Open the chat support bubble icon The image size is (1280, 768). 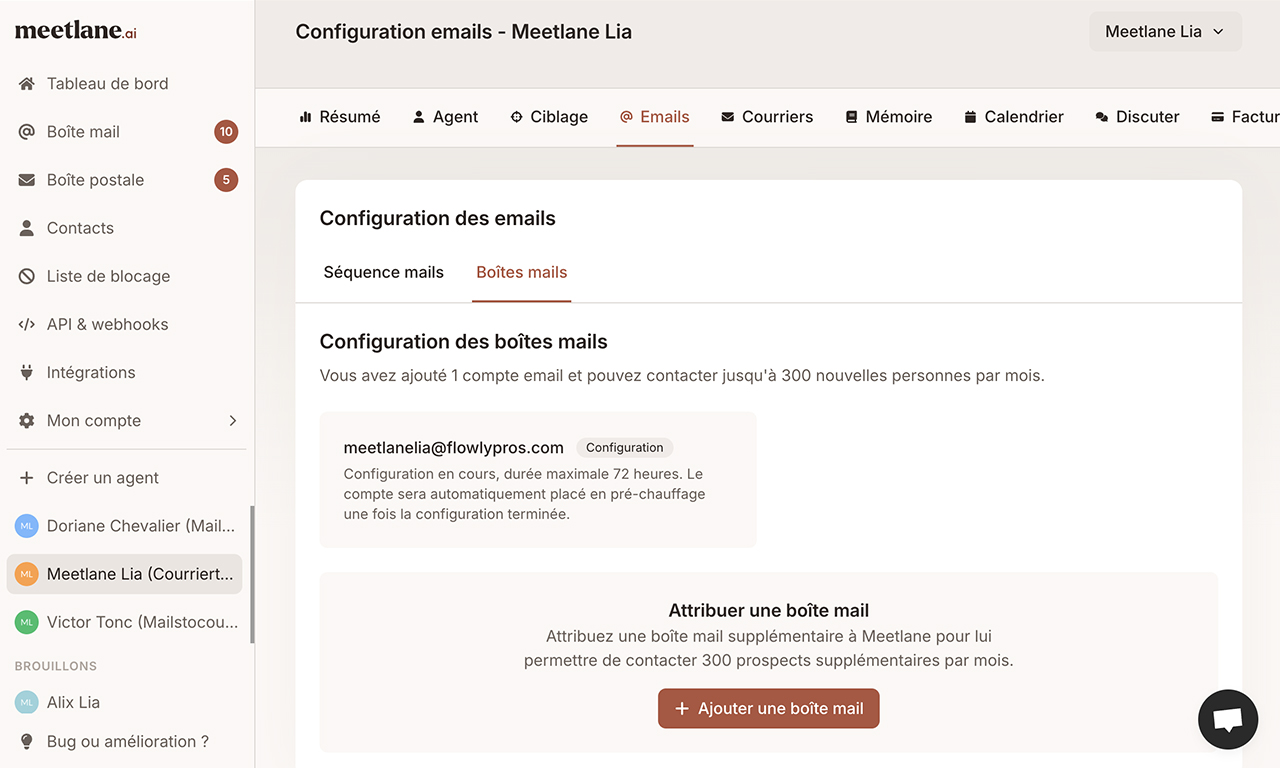1228,719
